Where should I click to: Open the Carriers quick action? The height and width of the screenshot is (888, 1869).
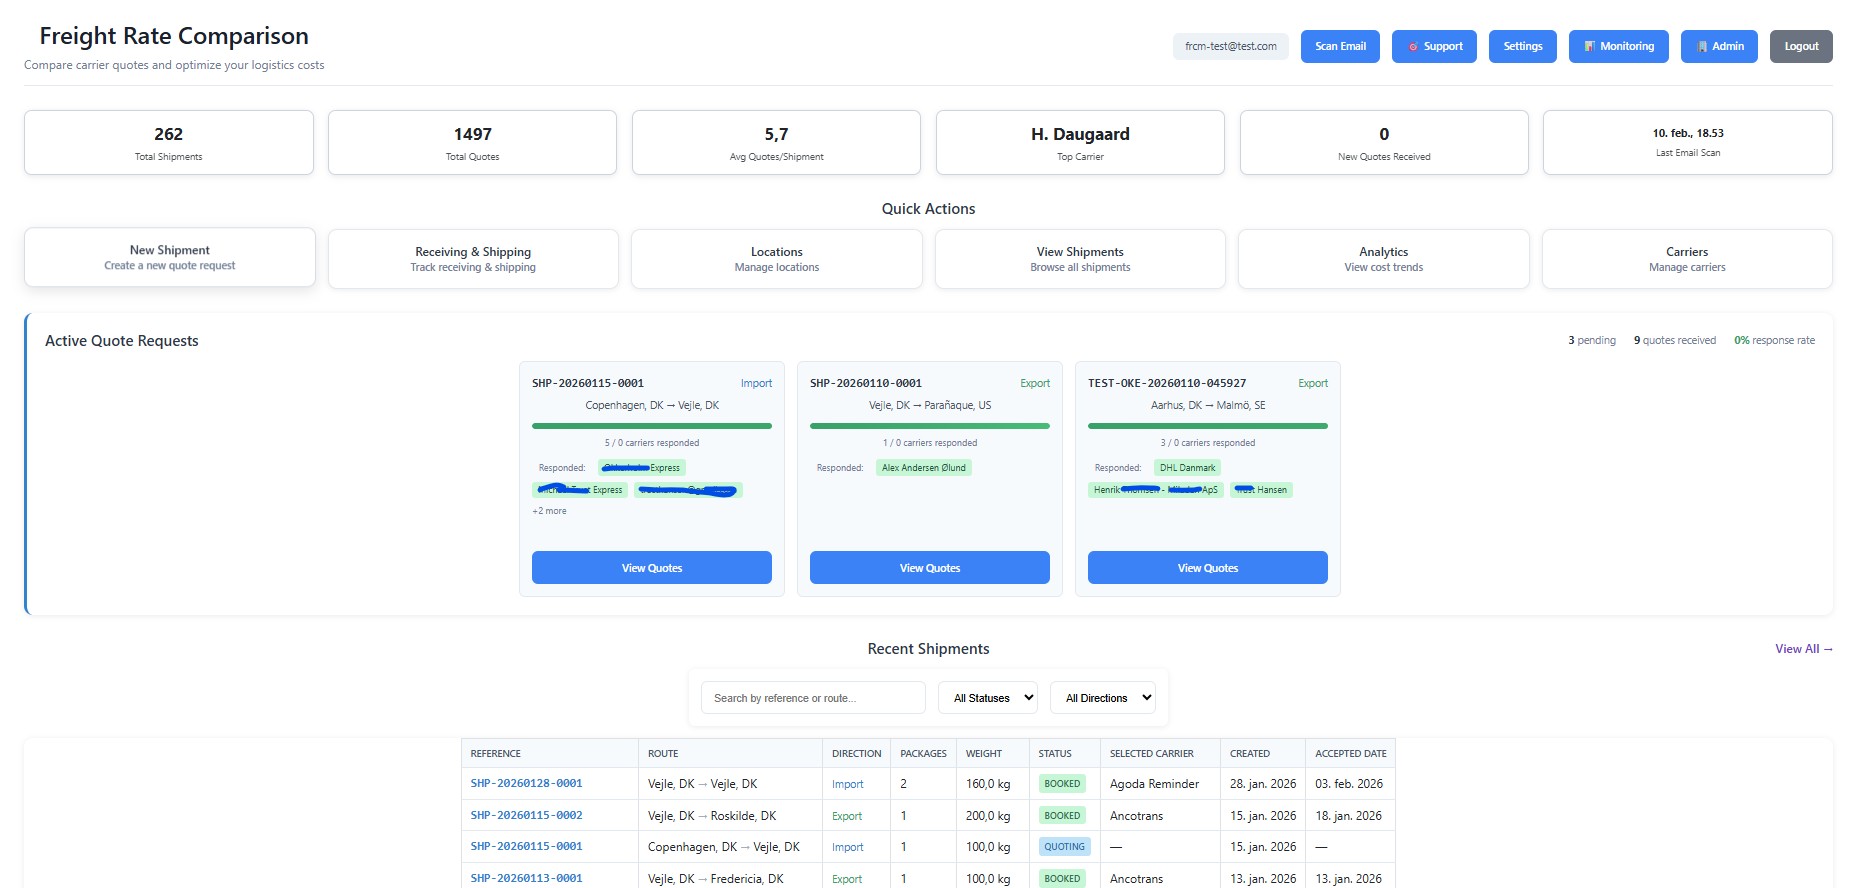click(x=1687, y=259)
